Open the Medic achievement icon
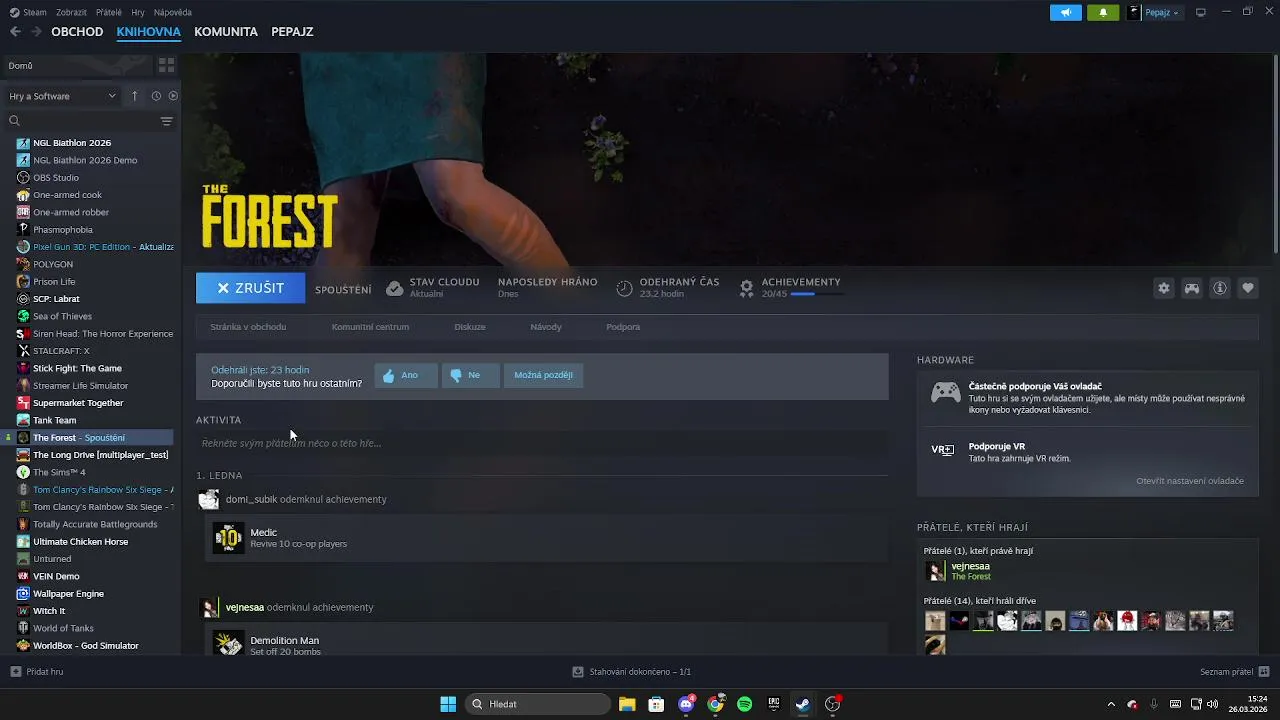 point(228,538)
